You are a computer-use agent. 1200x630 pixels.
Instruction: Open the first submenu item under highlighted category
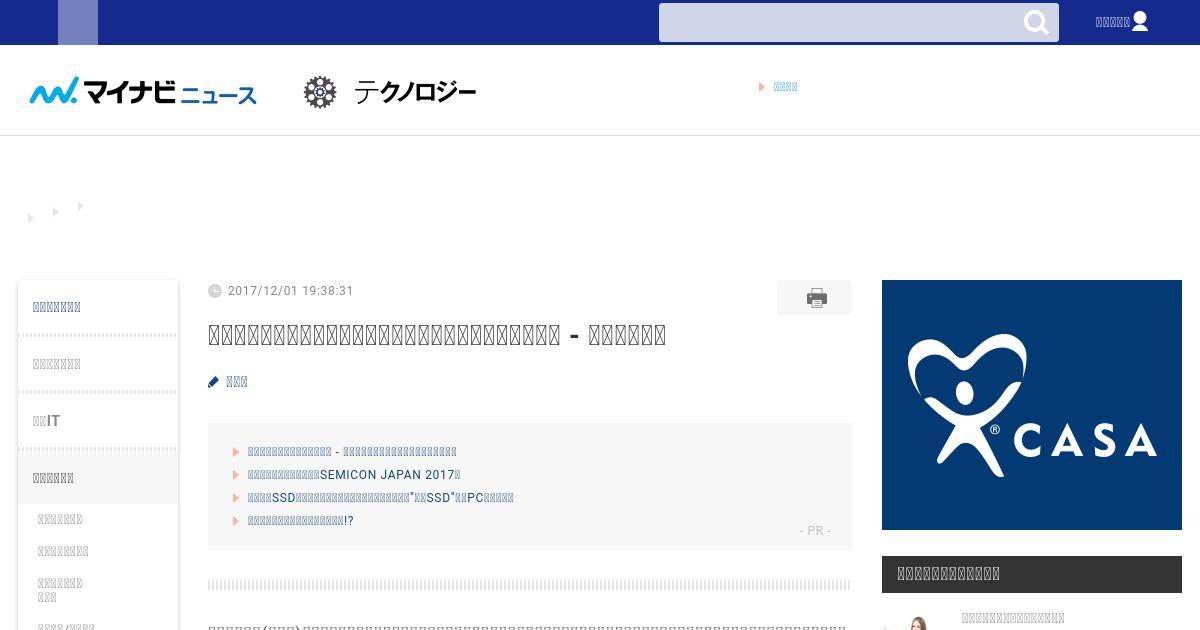point(60,519)
